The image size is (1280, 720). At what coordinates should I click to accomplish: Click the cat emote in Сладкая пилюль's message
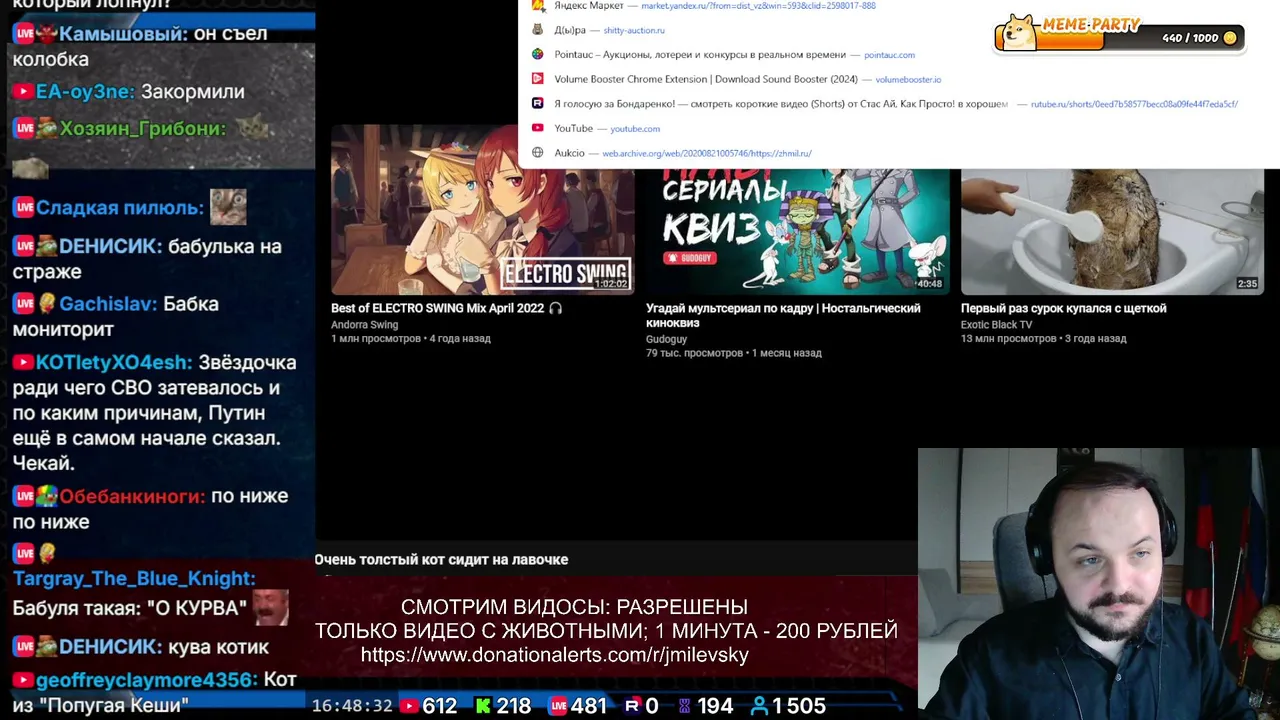pos(228,207)
